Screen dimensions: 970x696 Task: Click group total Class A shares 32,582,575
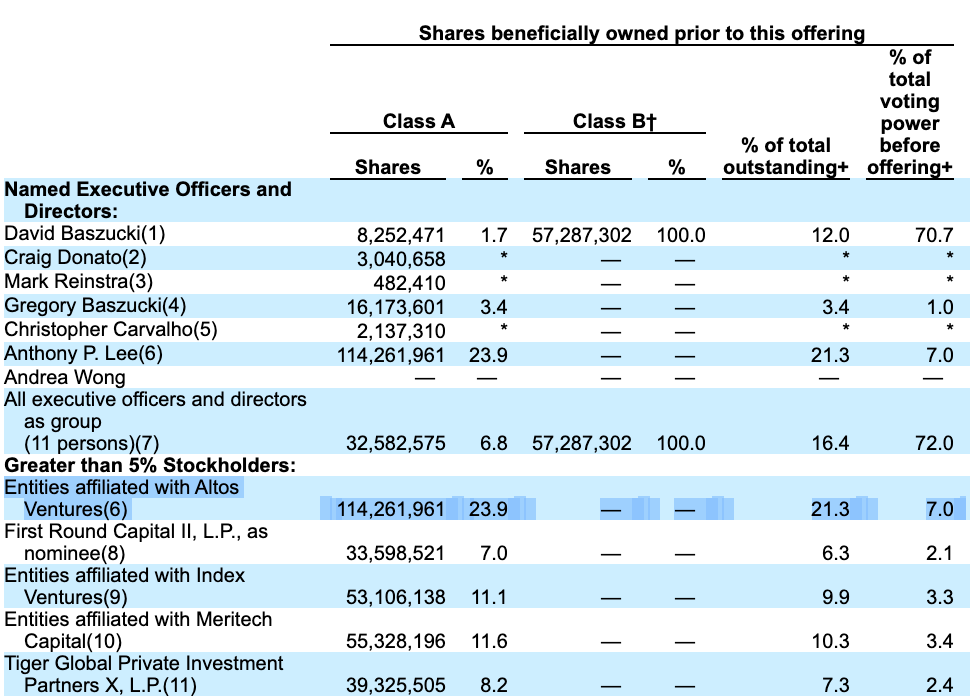[x=395, y=444]
